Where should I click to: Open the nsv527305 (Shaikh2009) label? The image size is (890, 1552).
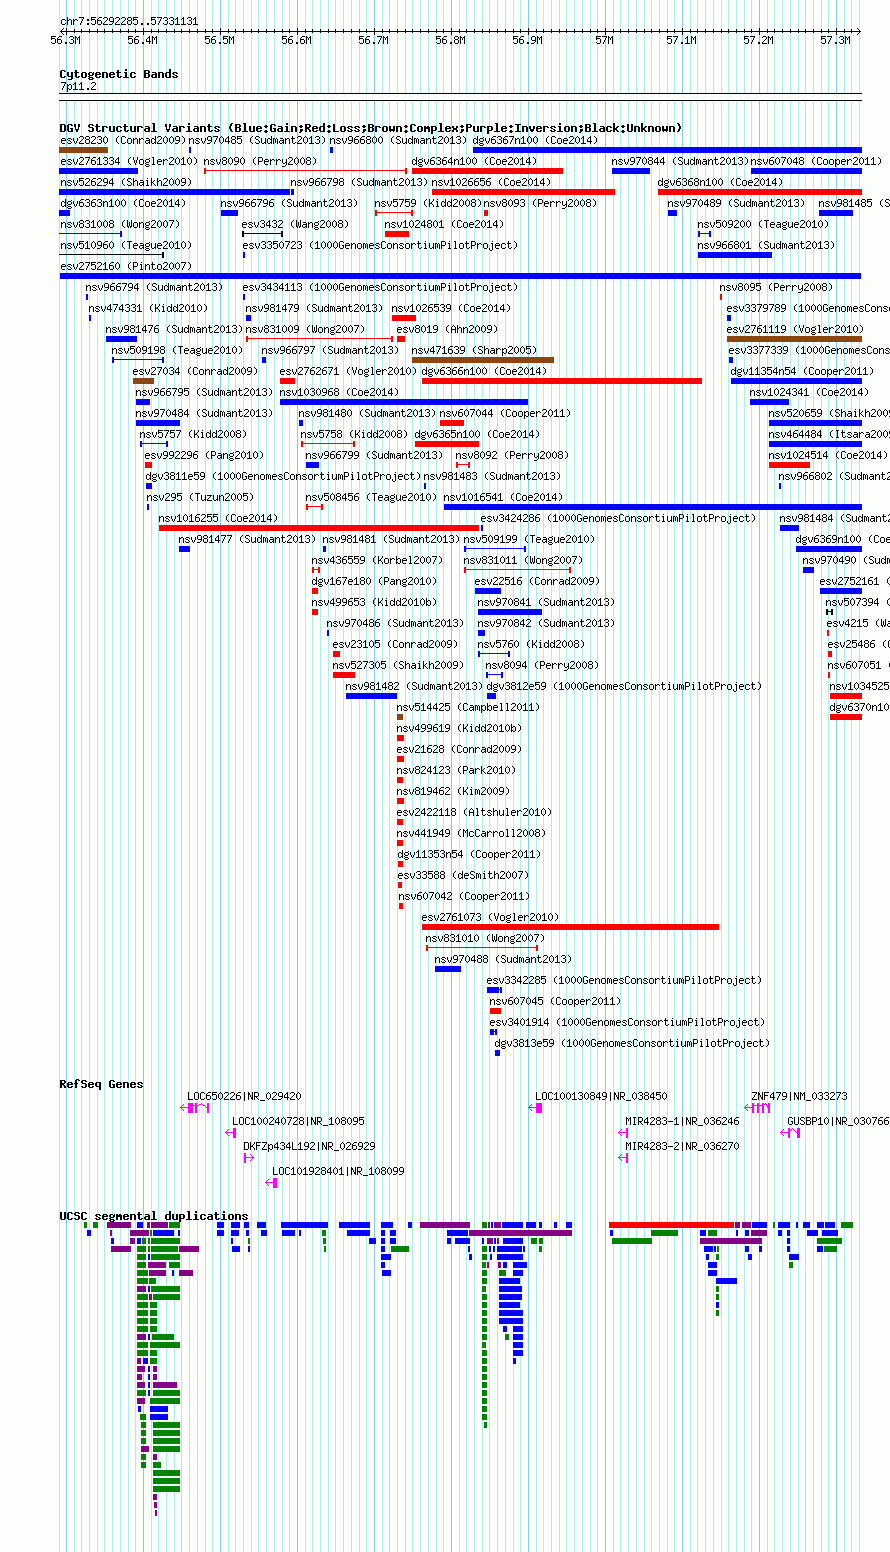(x=398, y=665)
